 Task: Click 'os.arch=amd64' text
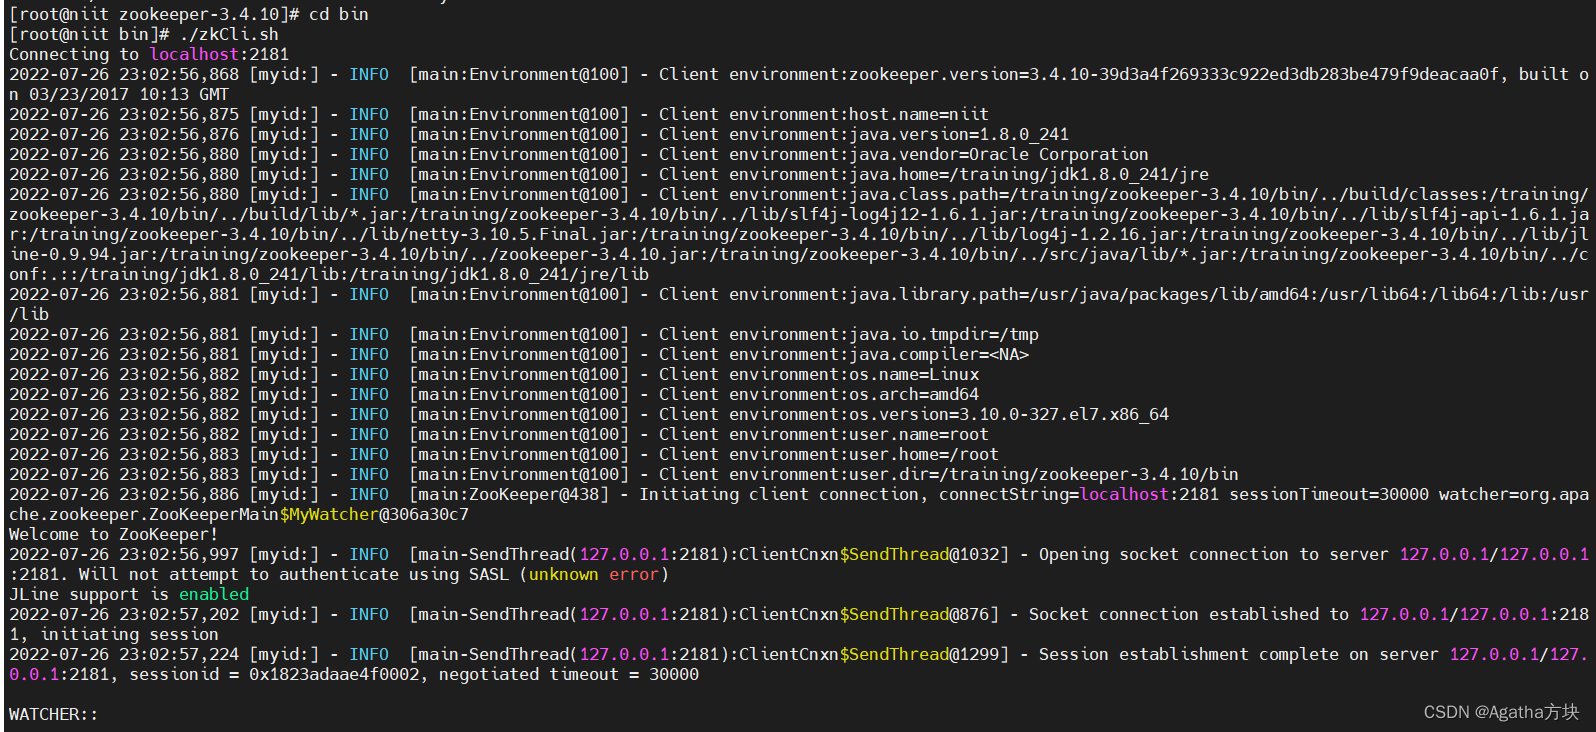pos(914,394)
